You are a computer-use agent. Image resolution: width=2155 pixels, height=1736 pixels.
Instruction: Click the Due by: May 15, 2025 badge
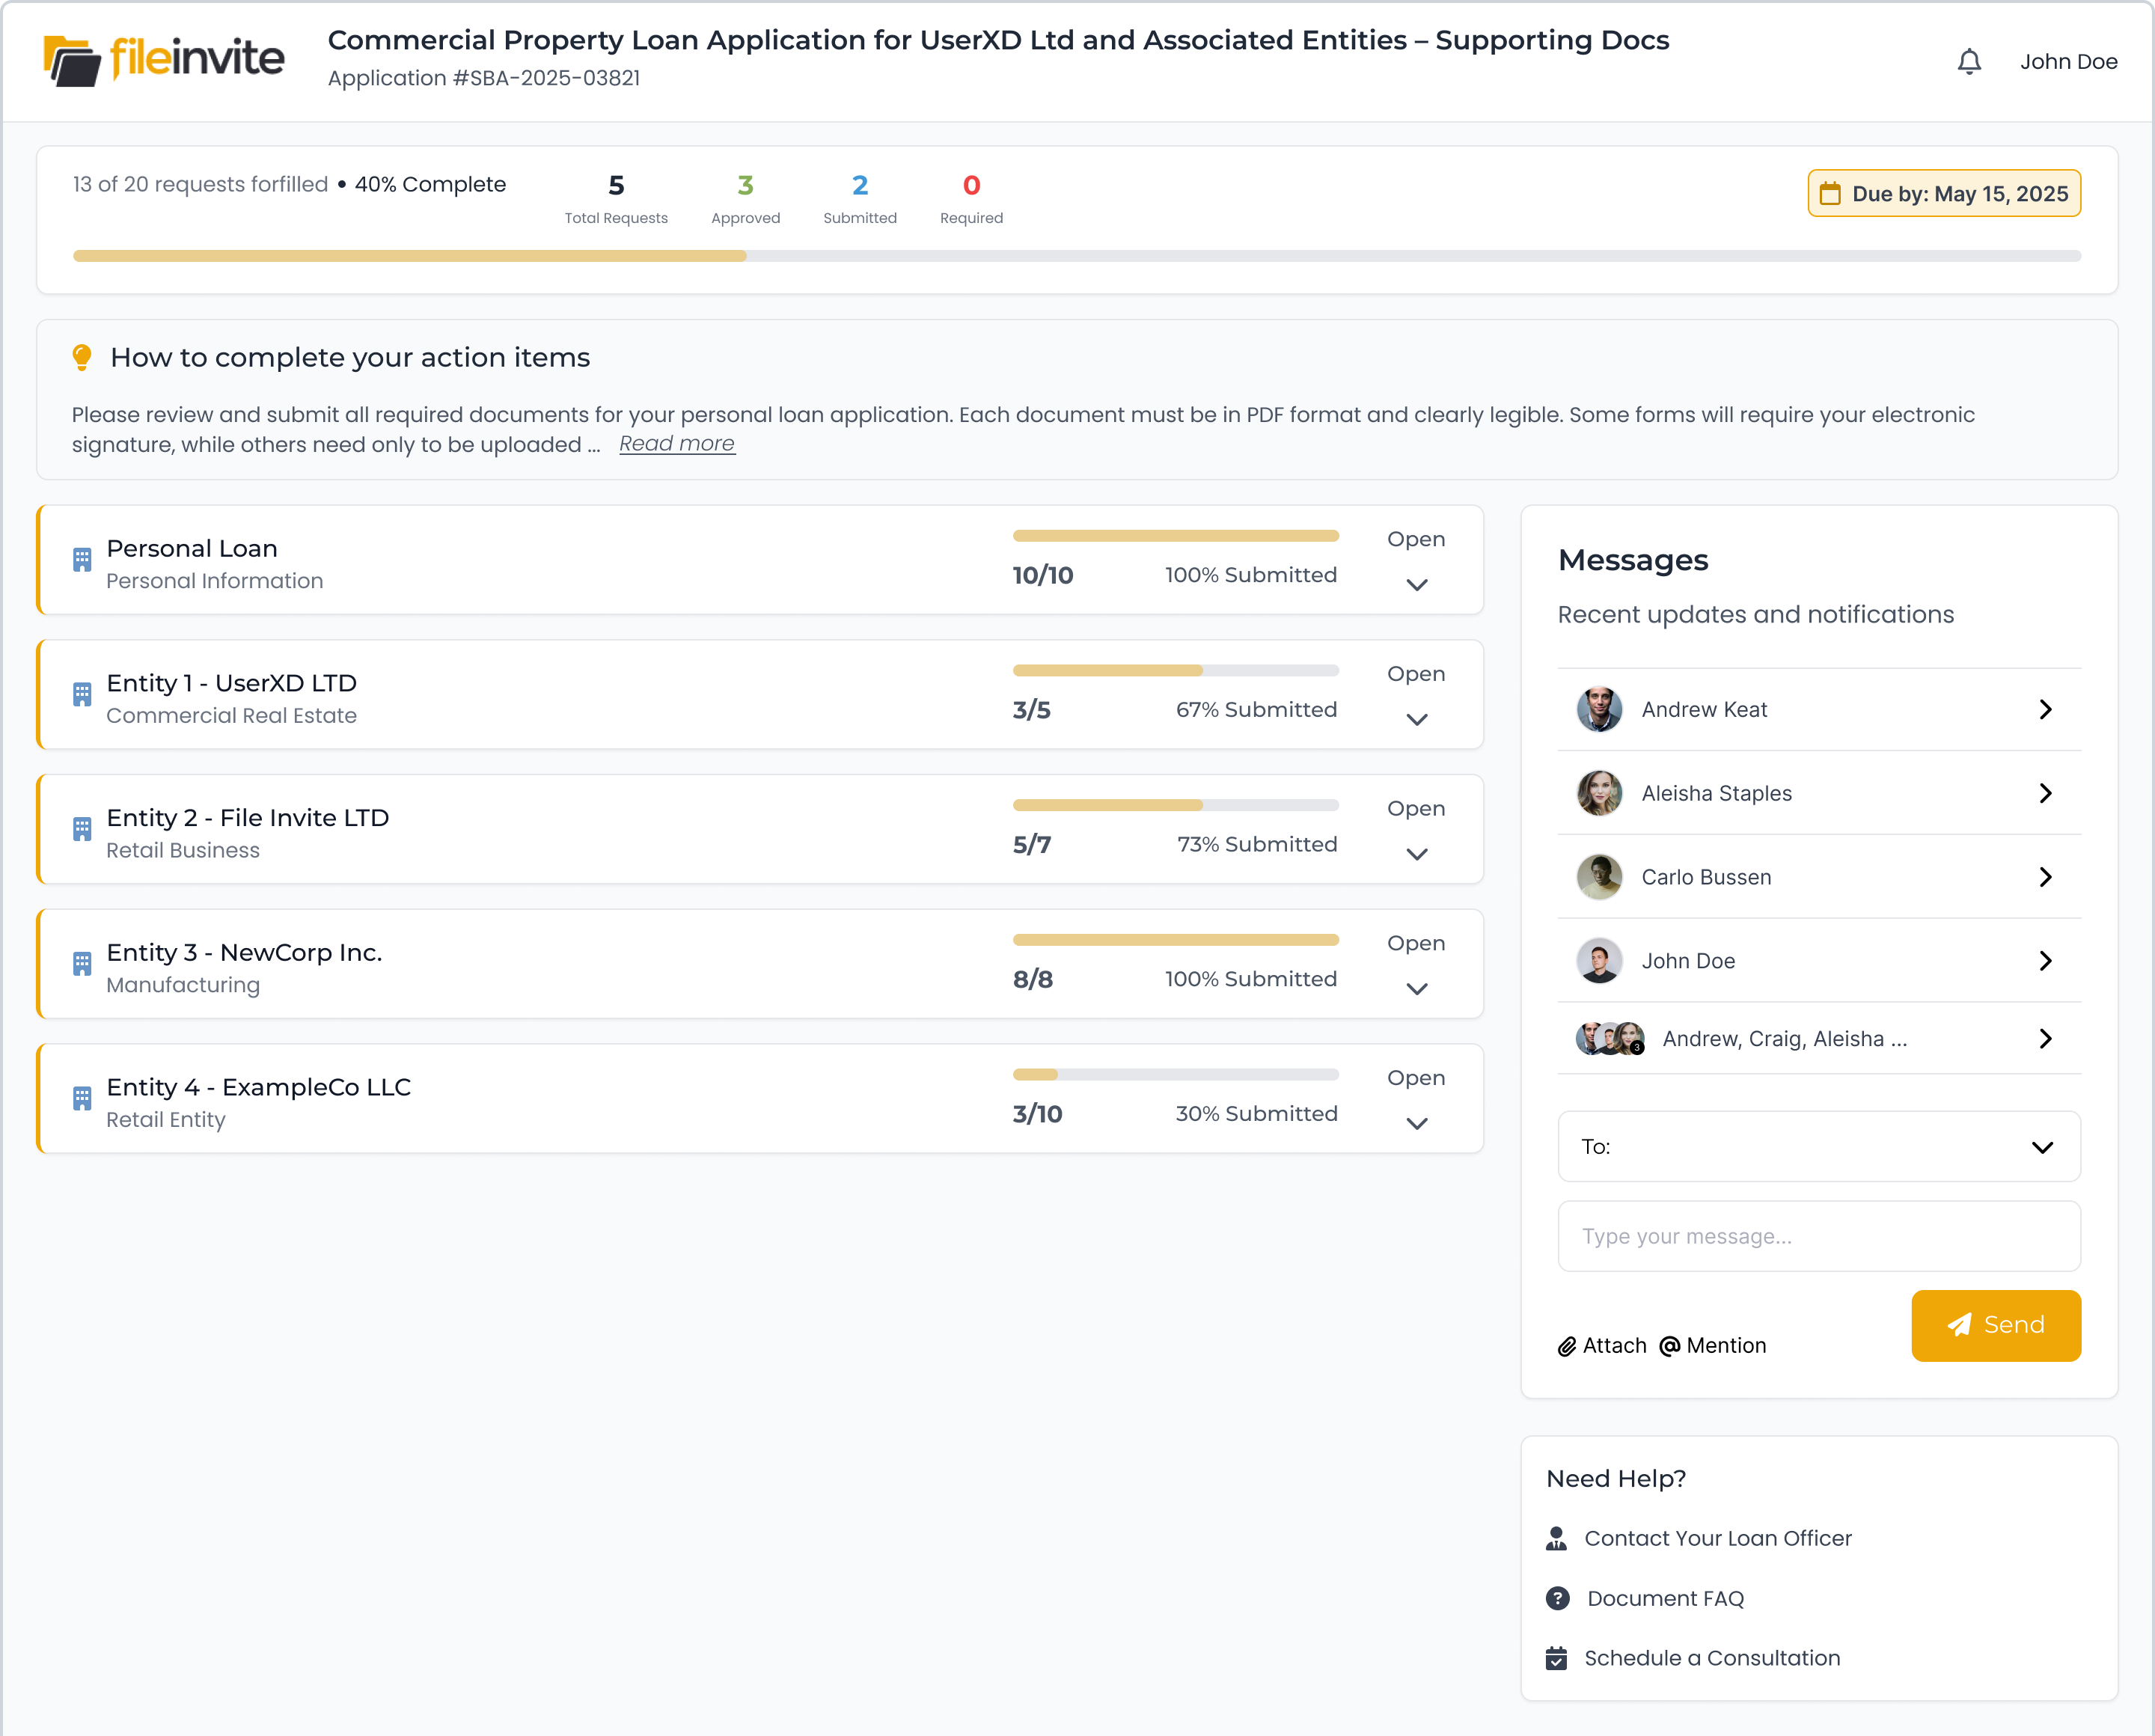1943,193
